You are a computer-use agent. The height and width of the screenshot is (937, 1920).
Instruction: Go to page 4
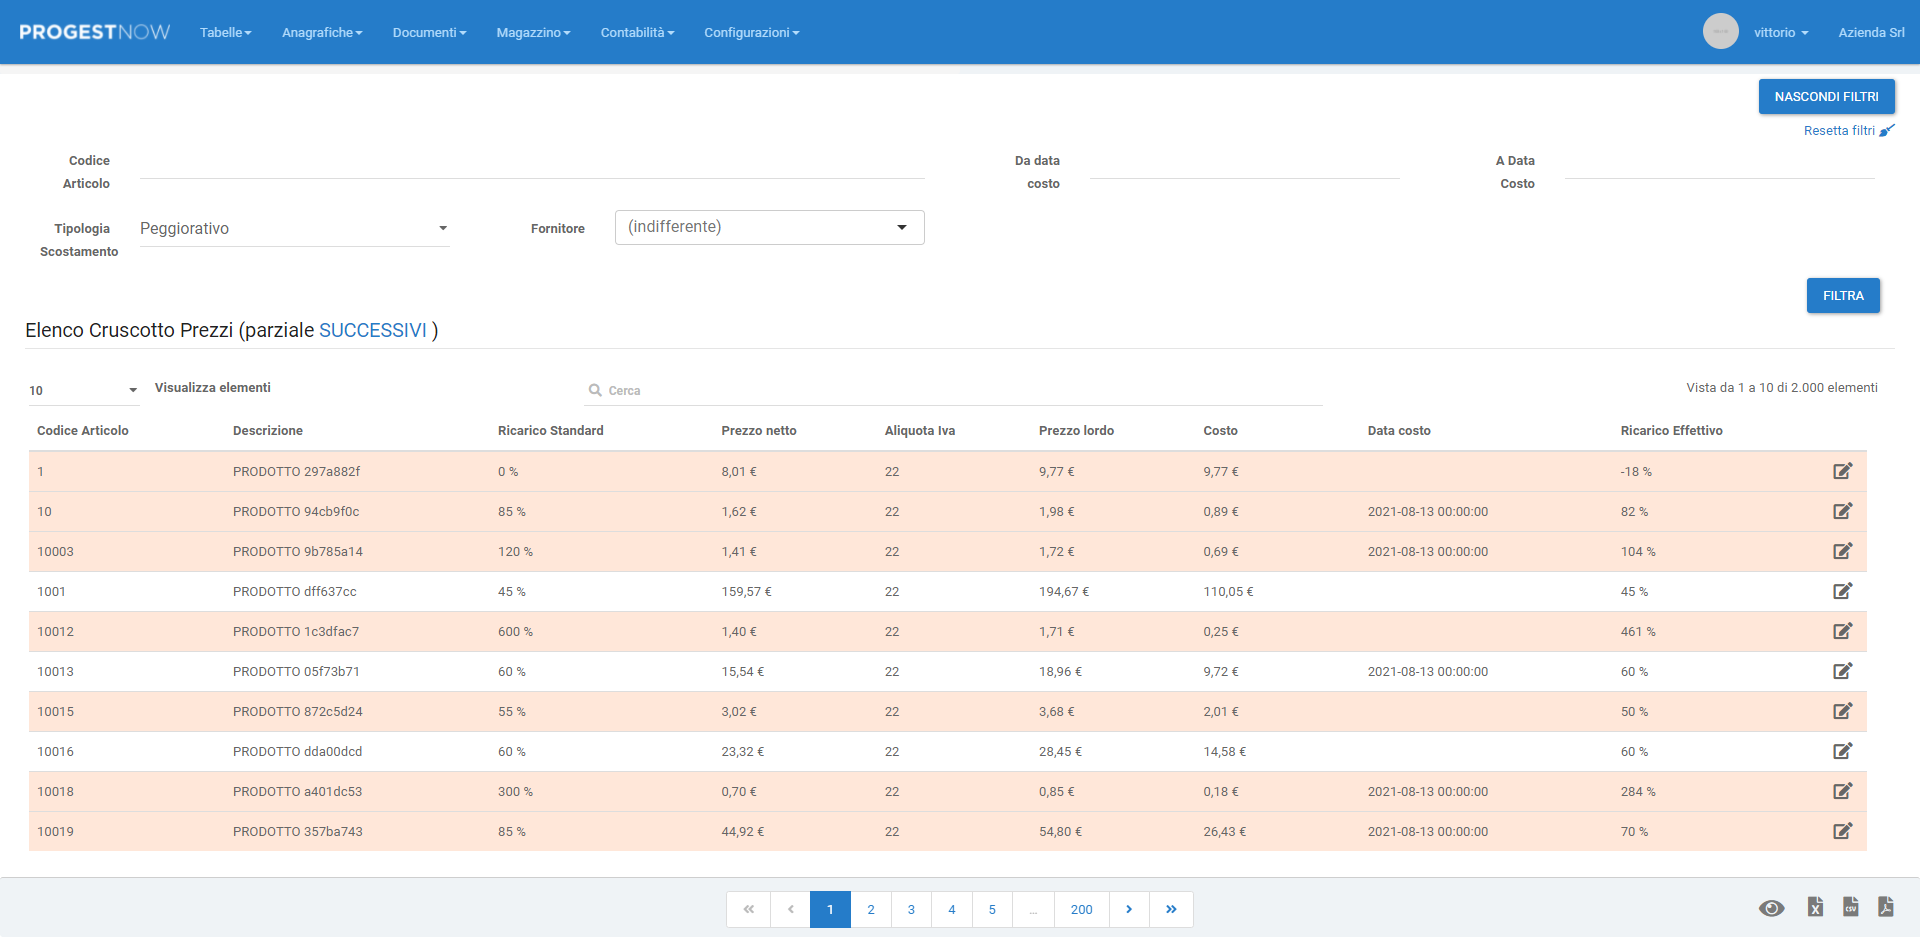[x=952, y=909]
